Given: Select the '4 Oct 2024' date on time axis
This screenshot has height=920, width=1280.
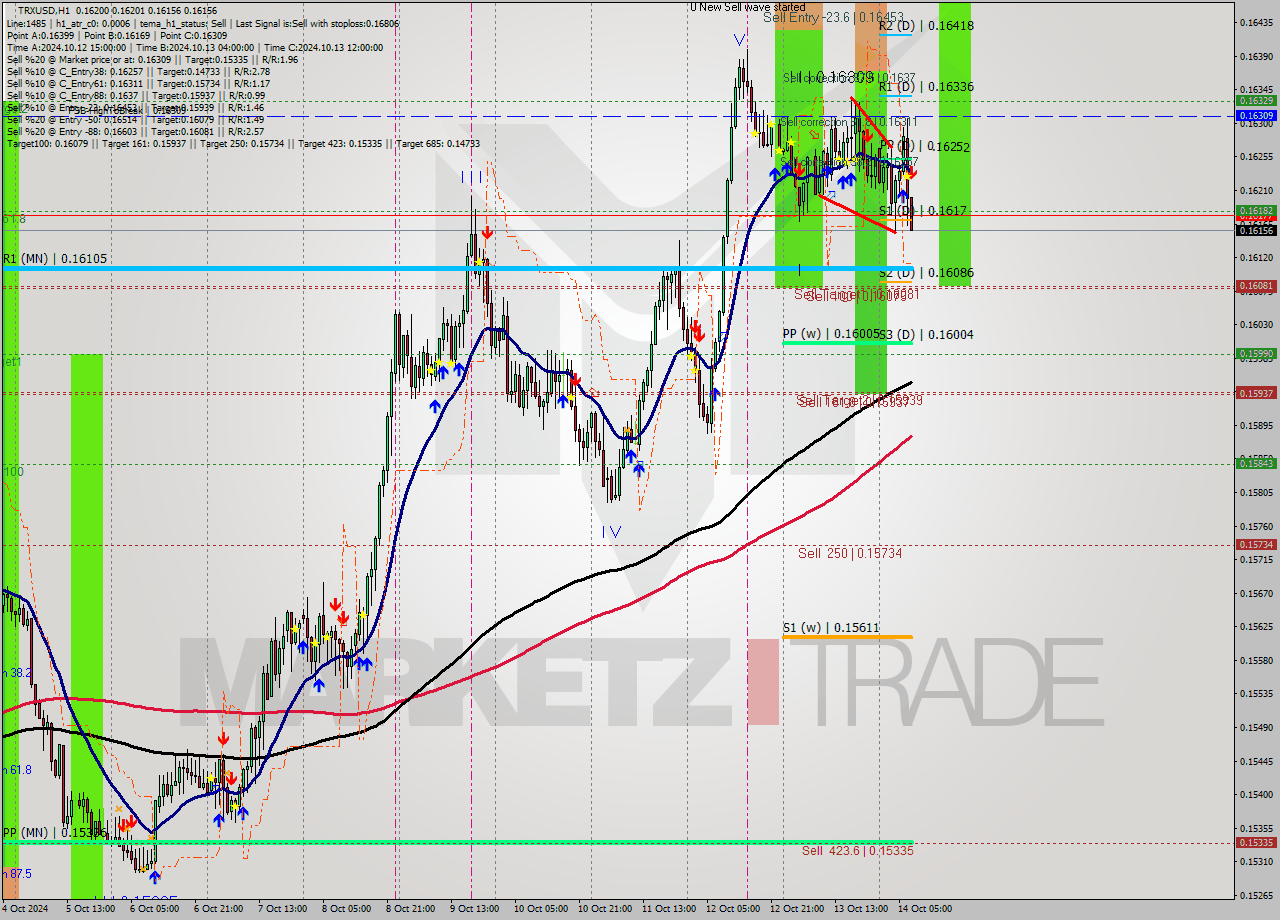Looking at the screenshot, I should pos(25,909).
